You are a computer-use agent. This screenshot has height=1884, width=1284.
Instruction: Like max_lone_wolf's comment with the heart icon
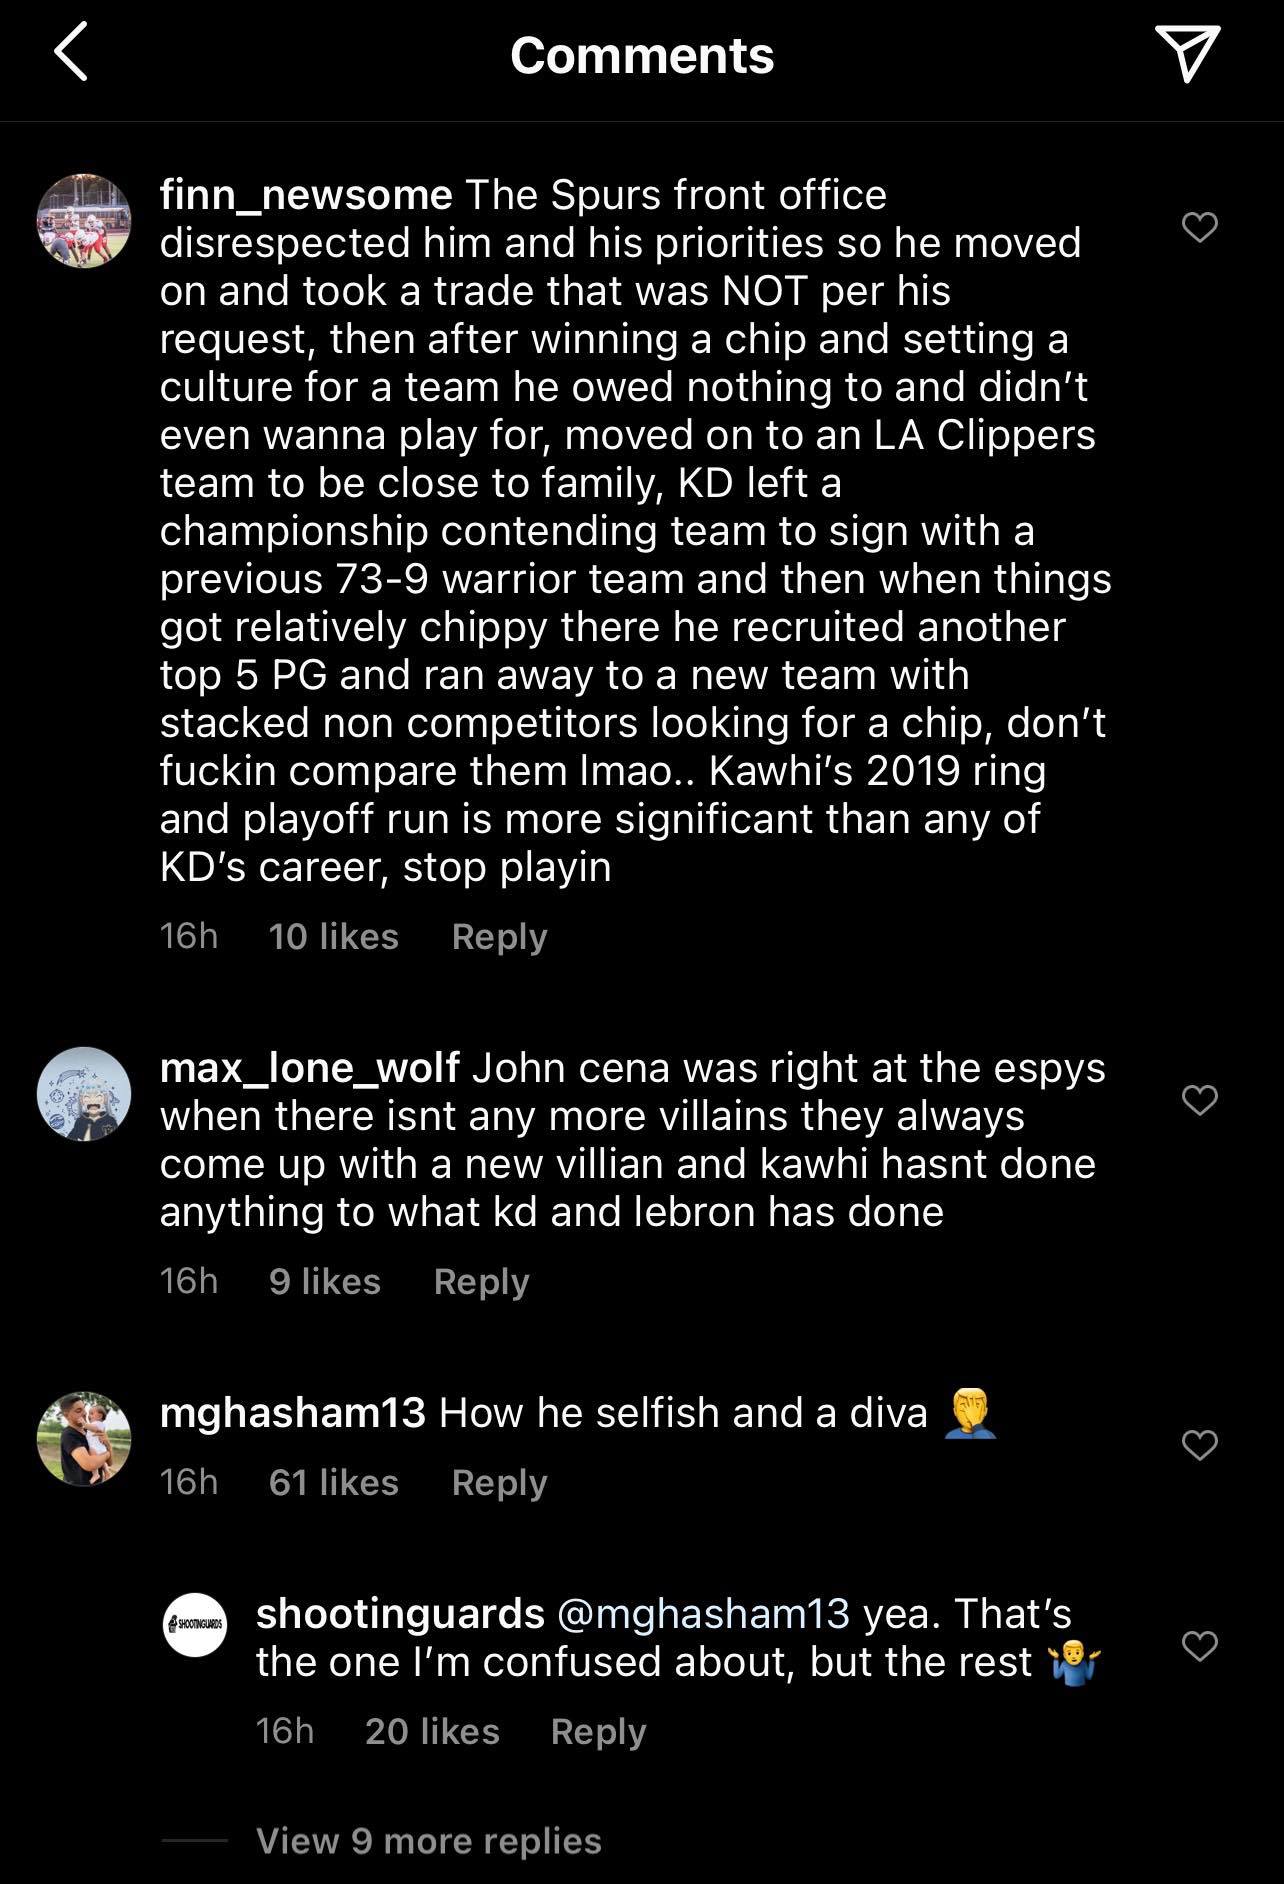(x=1200, y=1100)
